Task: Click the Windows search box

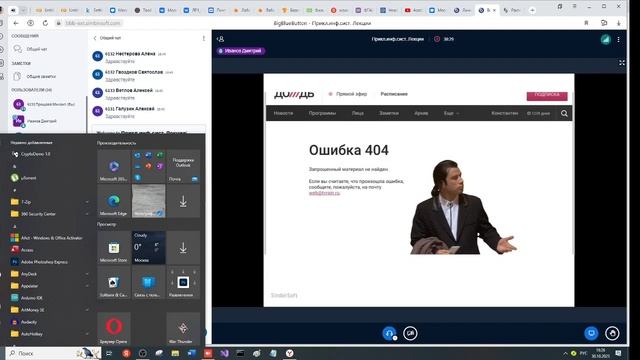Action: point(53,353)
